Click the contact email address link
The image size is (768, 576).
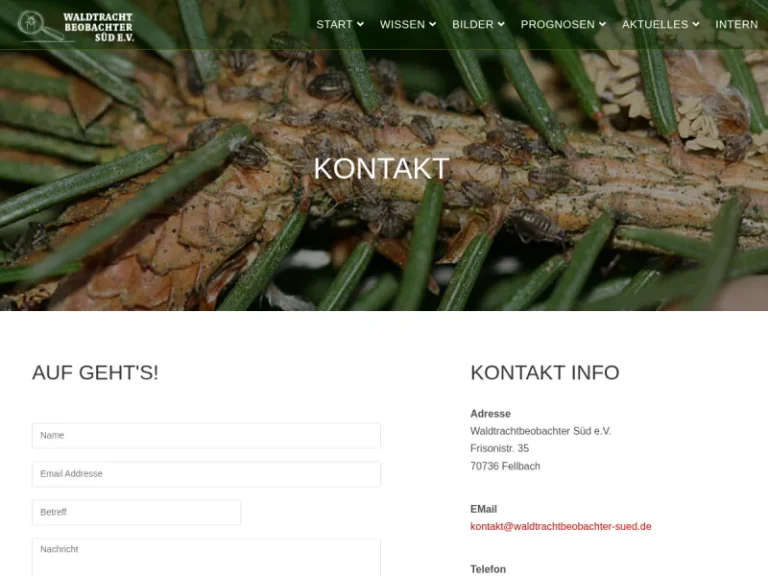tap(561, 527)
